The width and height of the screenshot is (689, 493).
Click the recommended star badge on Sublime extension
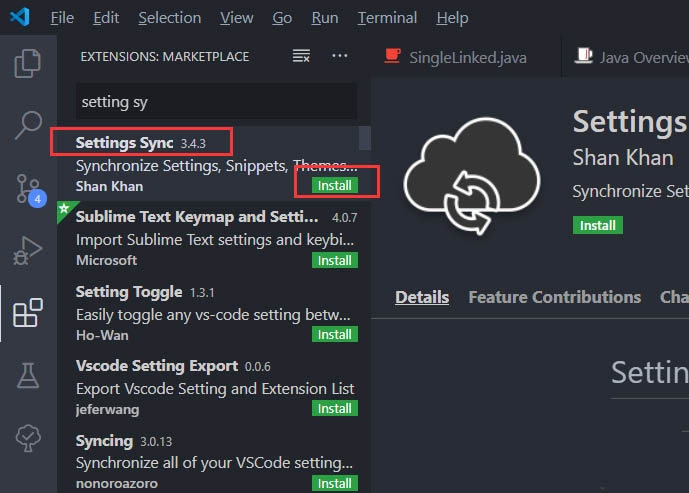(x=64, y=208)
